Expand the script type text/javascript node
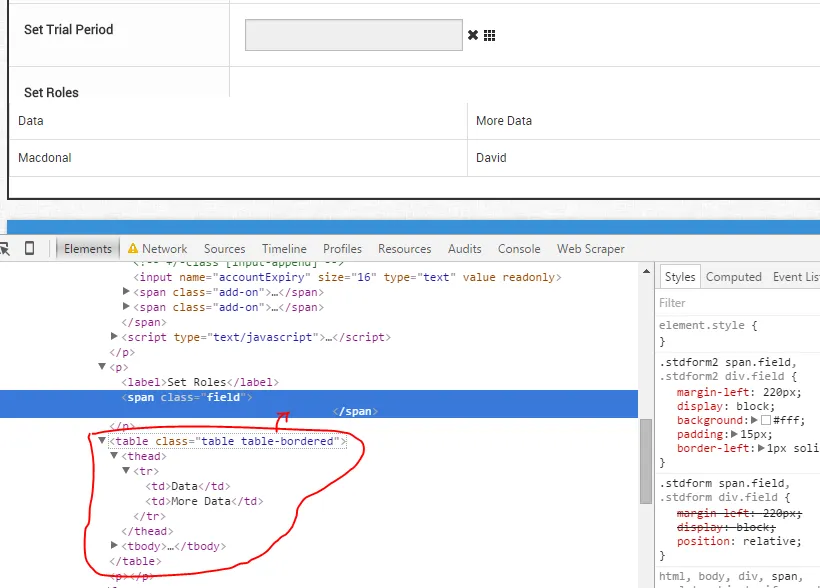Screen dimensions: 820x588 pyautogui.click(x=114, y=336)
